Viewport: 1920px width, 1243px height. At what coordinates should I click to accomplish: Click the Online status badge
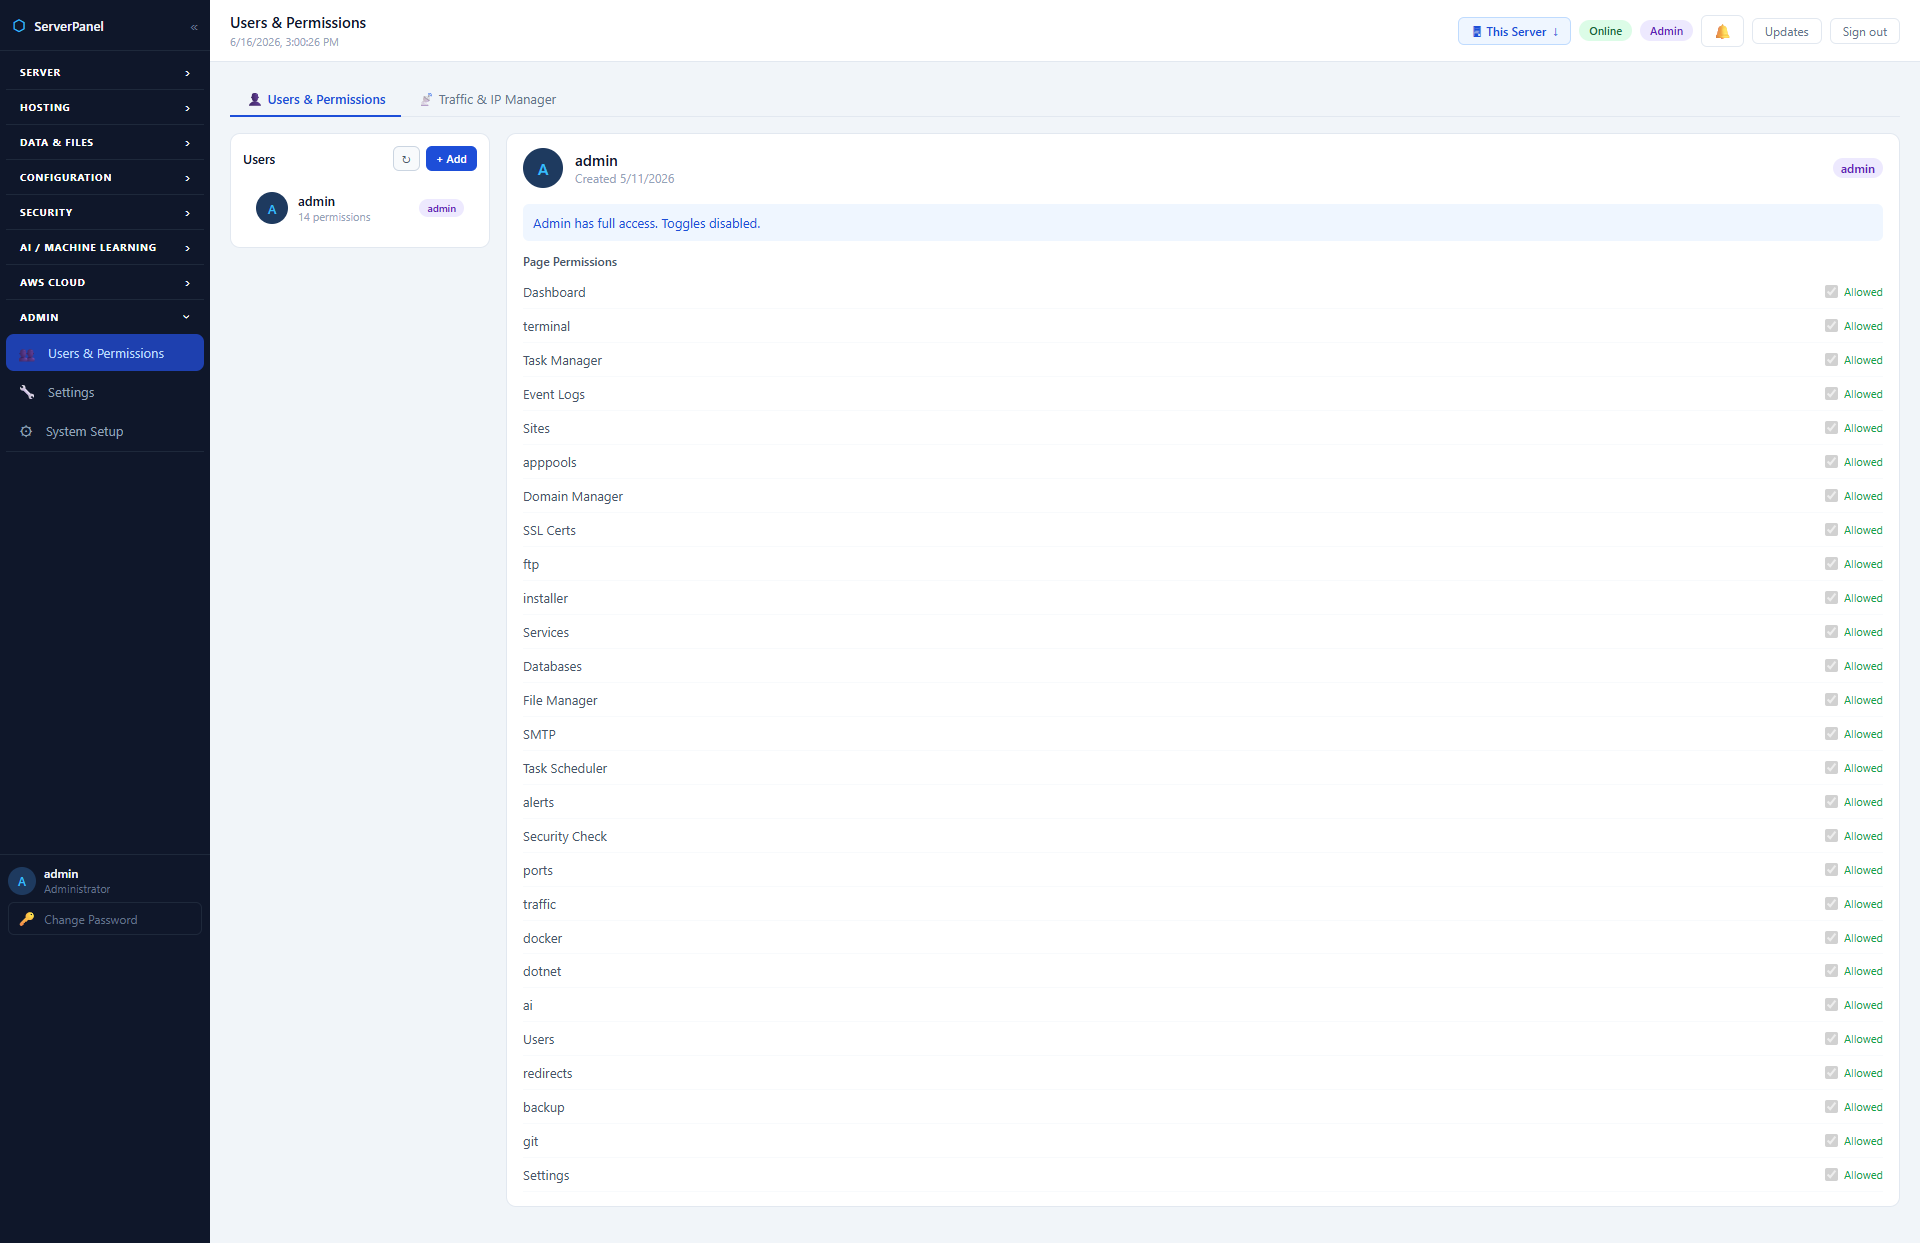tap(1605, 31)
